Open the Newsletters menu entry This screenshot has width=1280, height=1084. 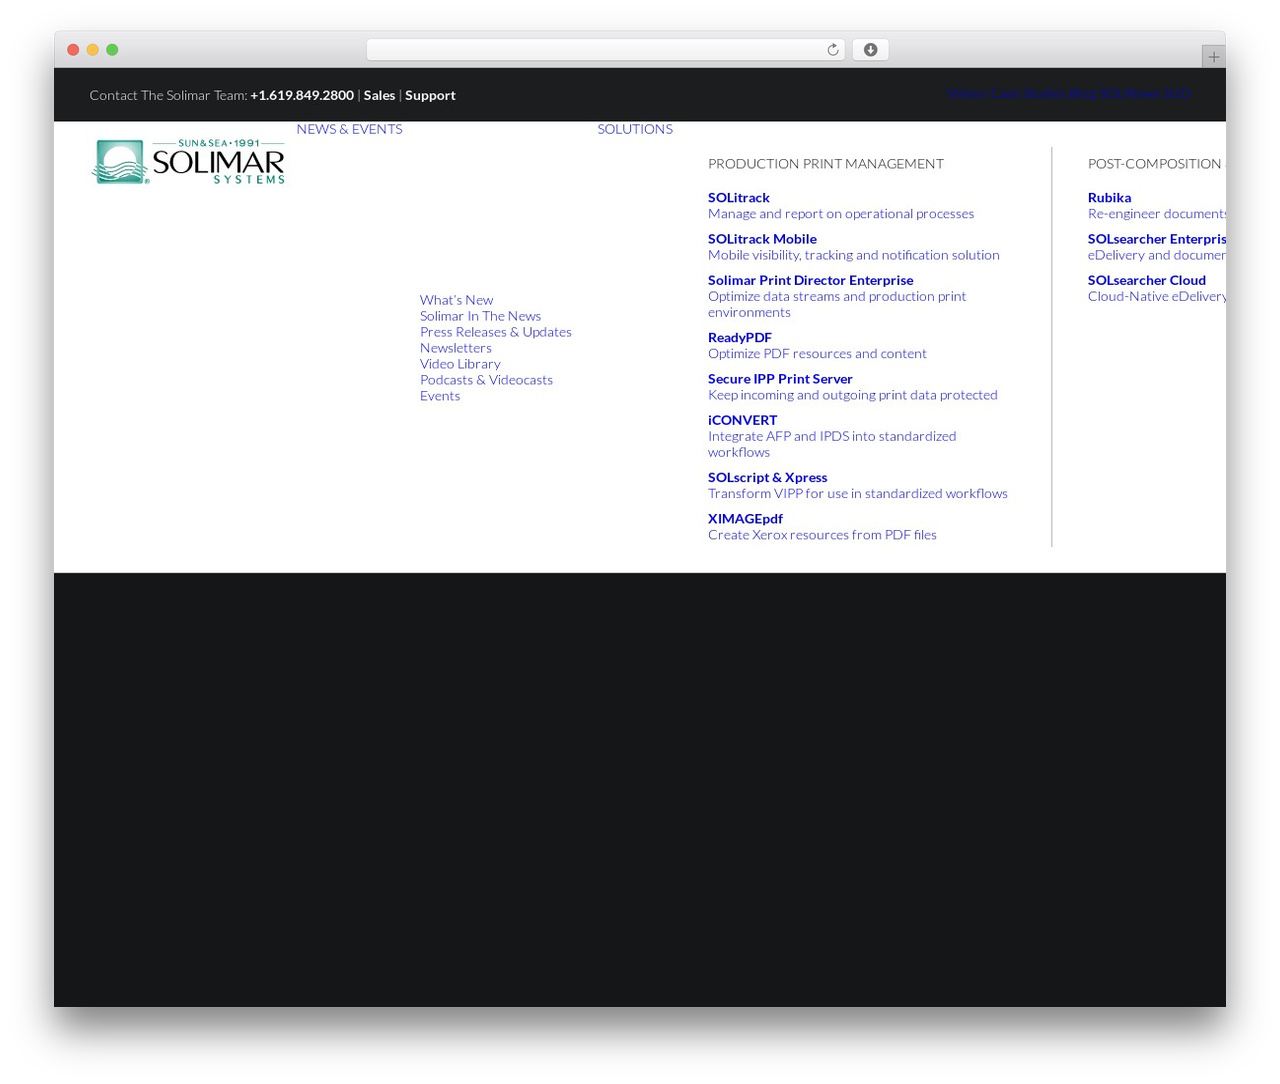click(x=456, y=348)
